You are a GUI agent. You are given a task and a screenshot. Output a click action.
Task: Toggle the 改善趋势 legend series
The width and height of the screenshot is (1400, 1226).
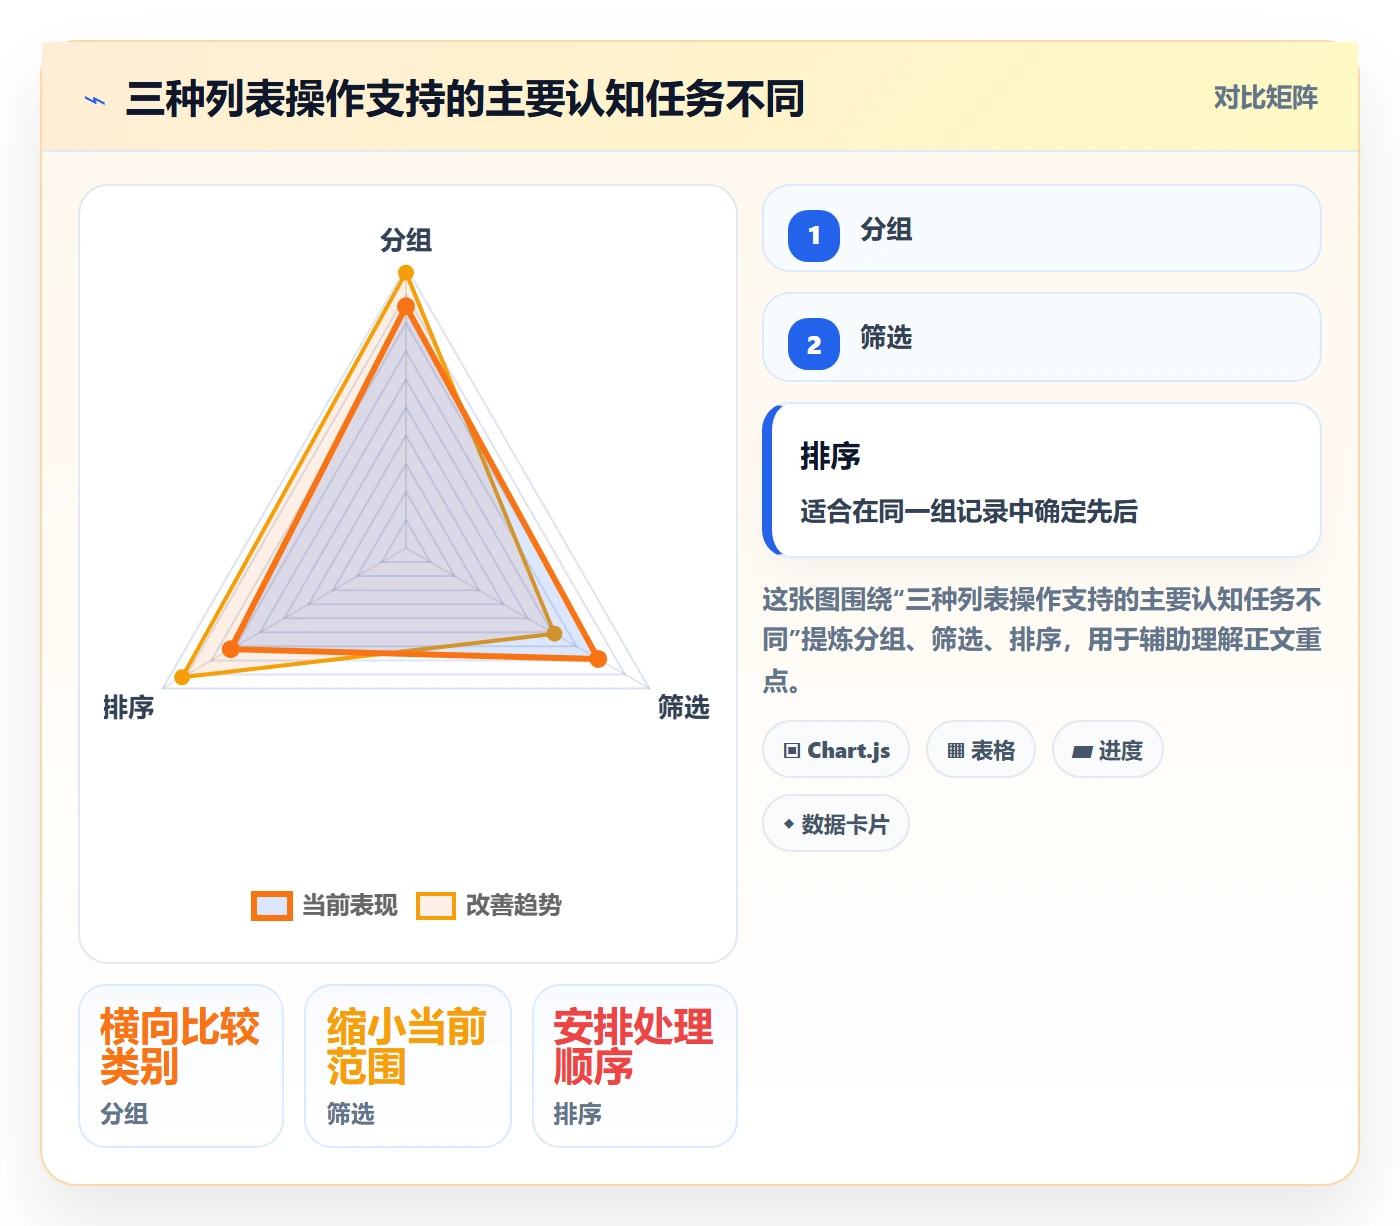click(x=489, y=905)
